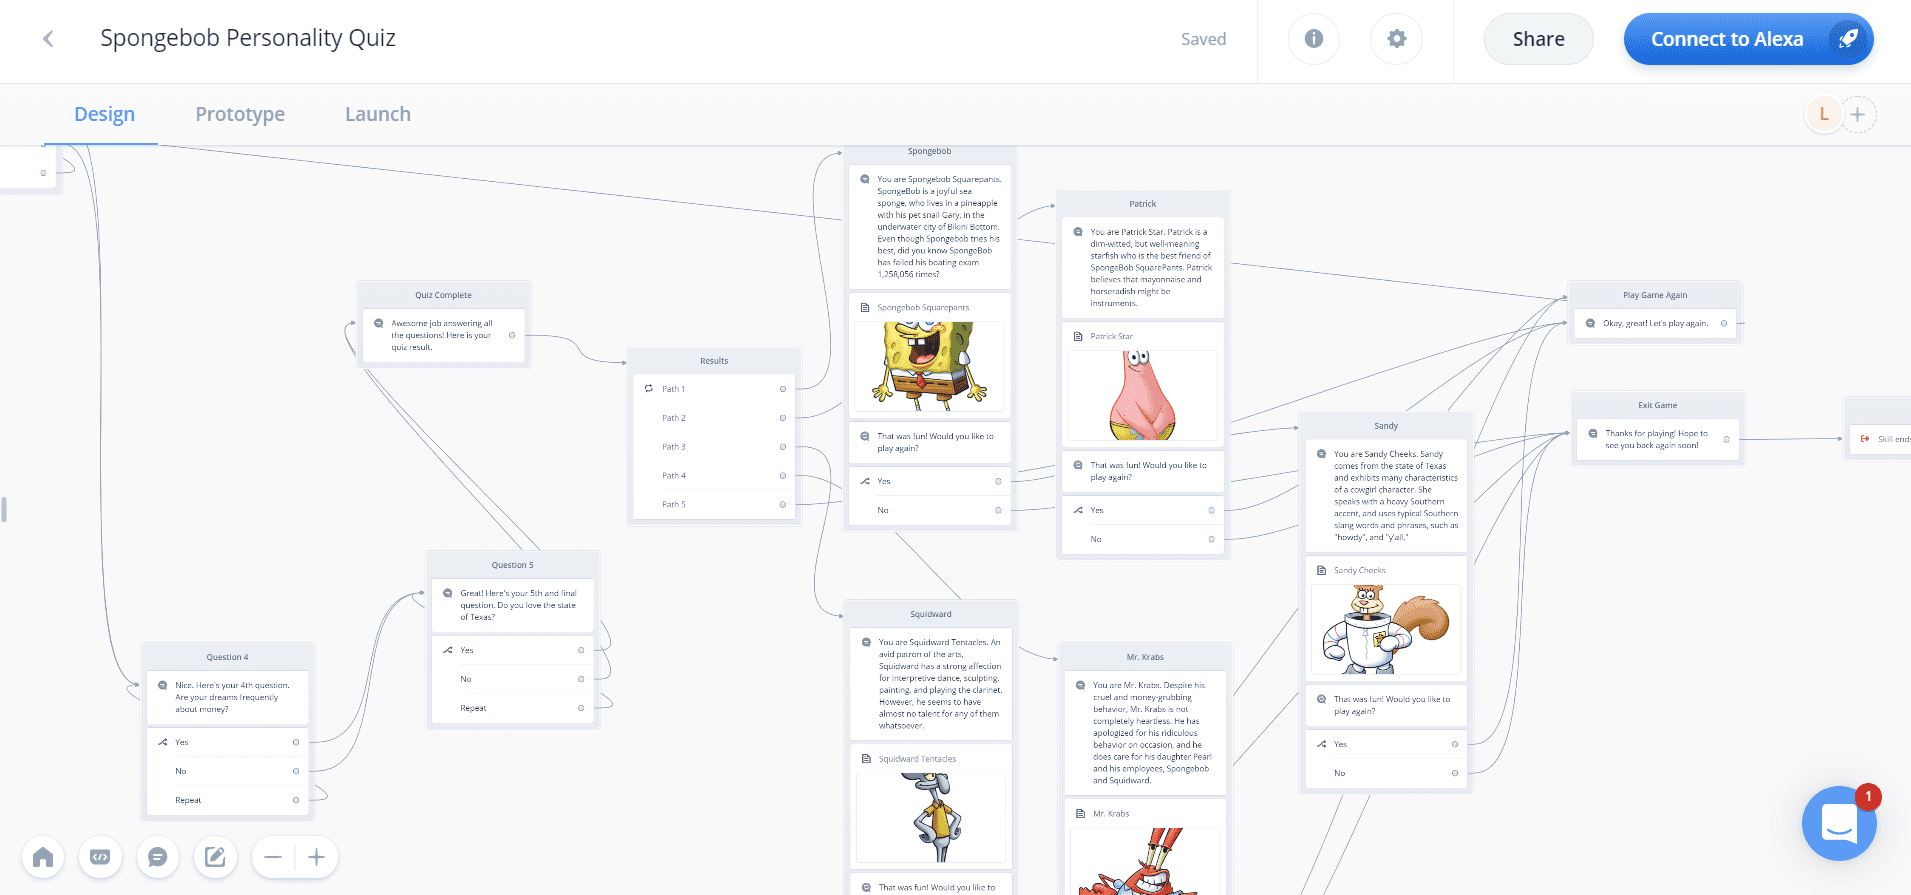Select the Question 5 block title
Image resolution: width=1911 pixels, height=895 pixels.
512,565
